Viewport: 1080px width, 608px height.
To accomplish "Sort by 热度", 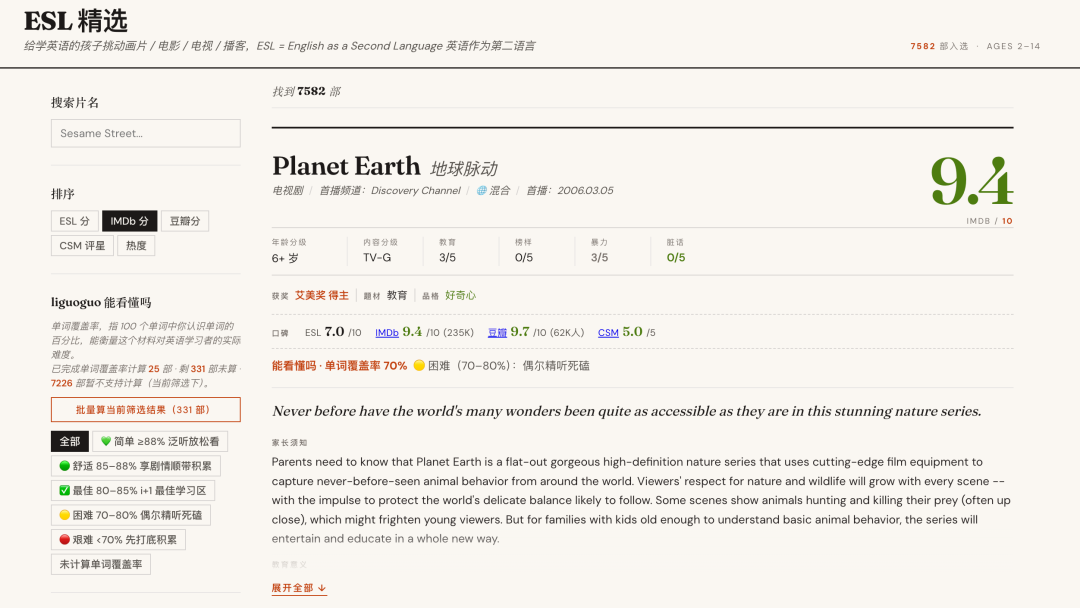I will point(136,246).
